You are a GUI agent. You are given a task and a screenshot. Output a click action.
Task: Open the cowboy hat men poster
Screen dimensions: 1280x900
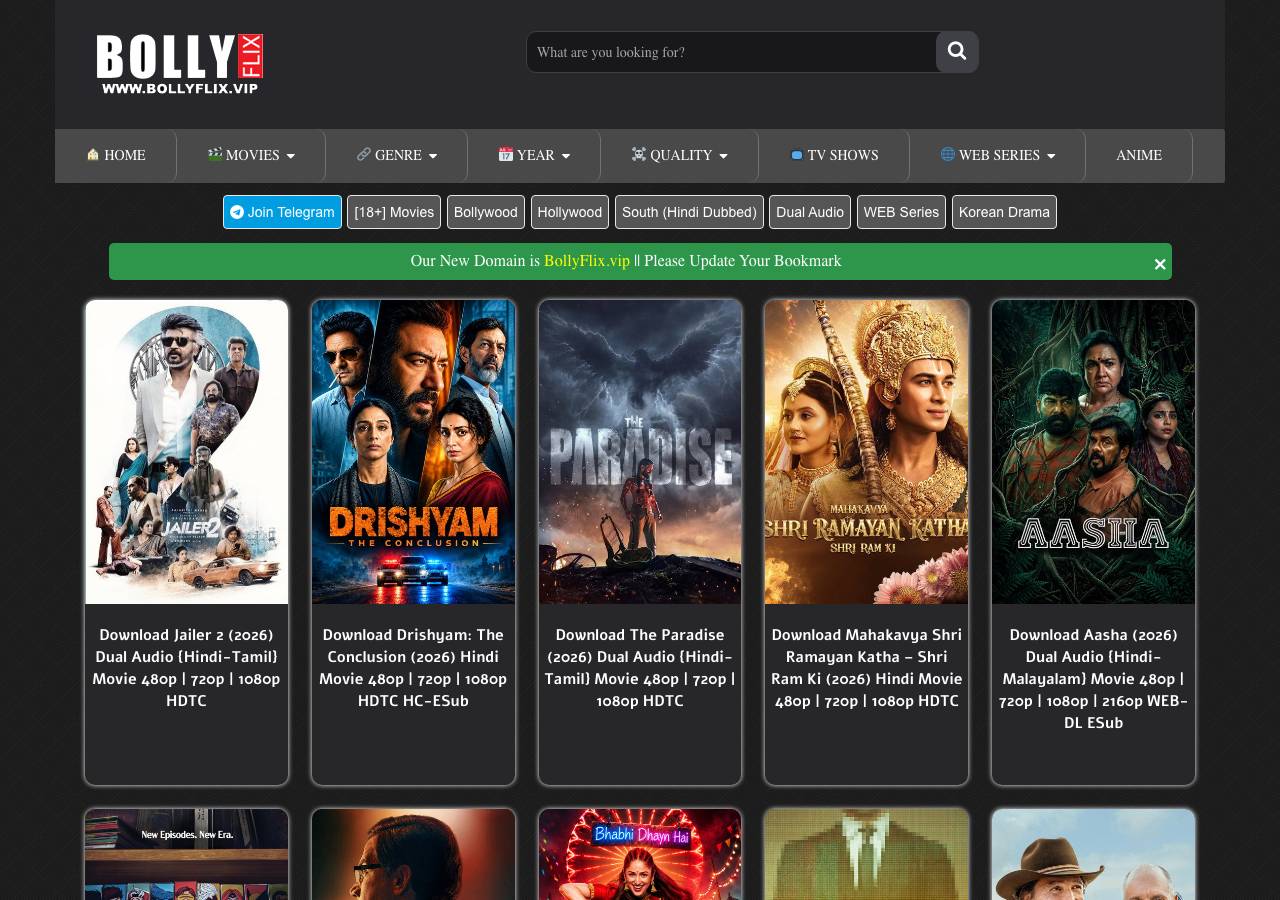coord(1093,855)
